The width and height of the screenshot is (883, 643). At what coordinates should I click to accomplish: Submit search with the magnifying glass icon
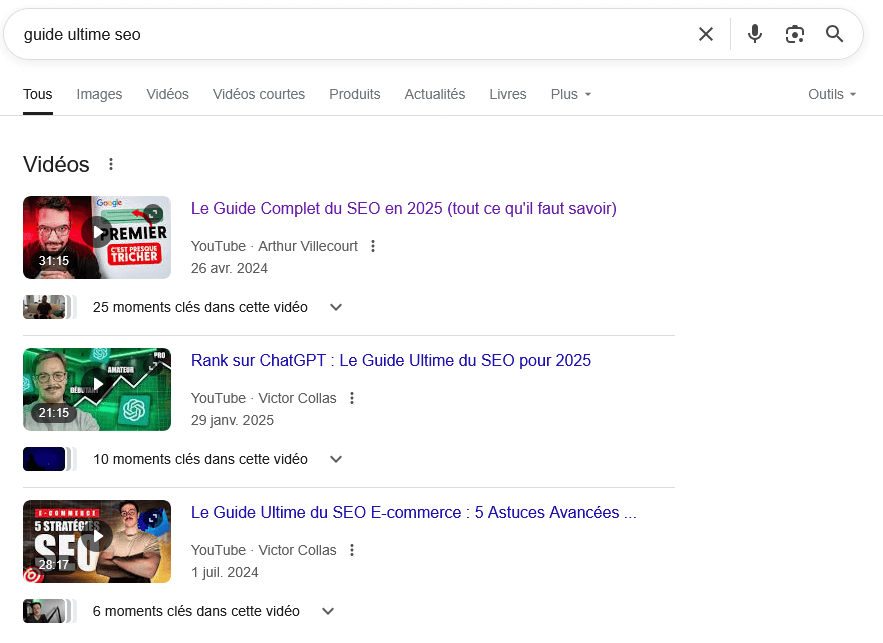click(x=835, y=34)
